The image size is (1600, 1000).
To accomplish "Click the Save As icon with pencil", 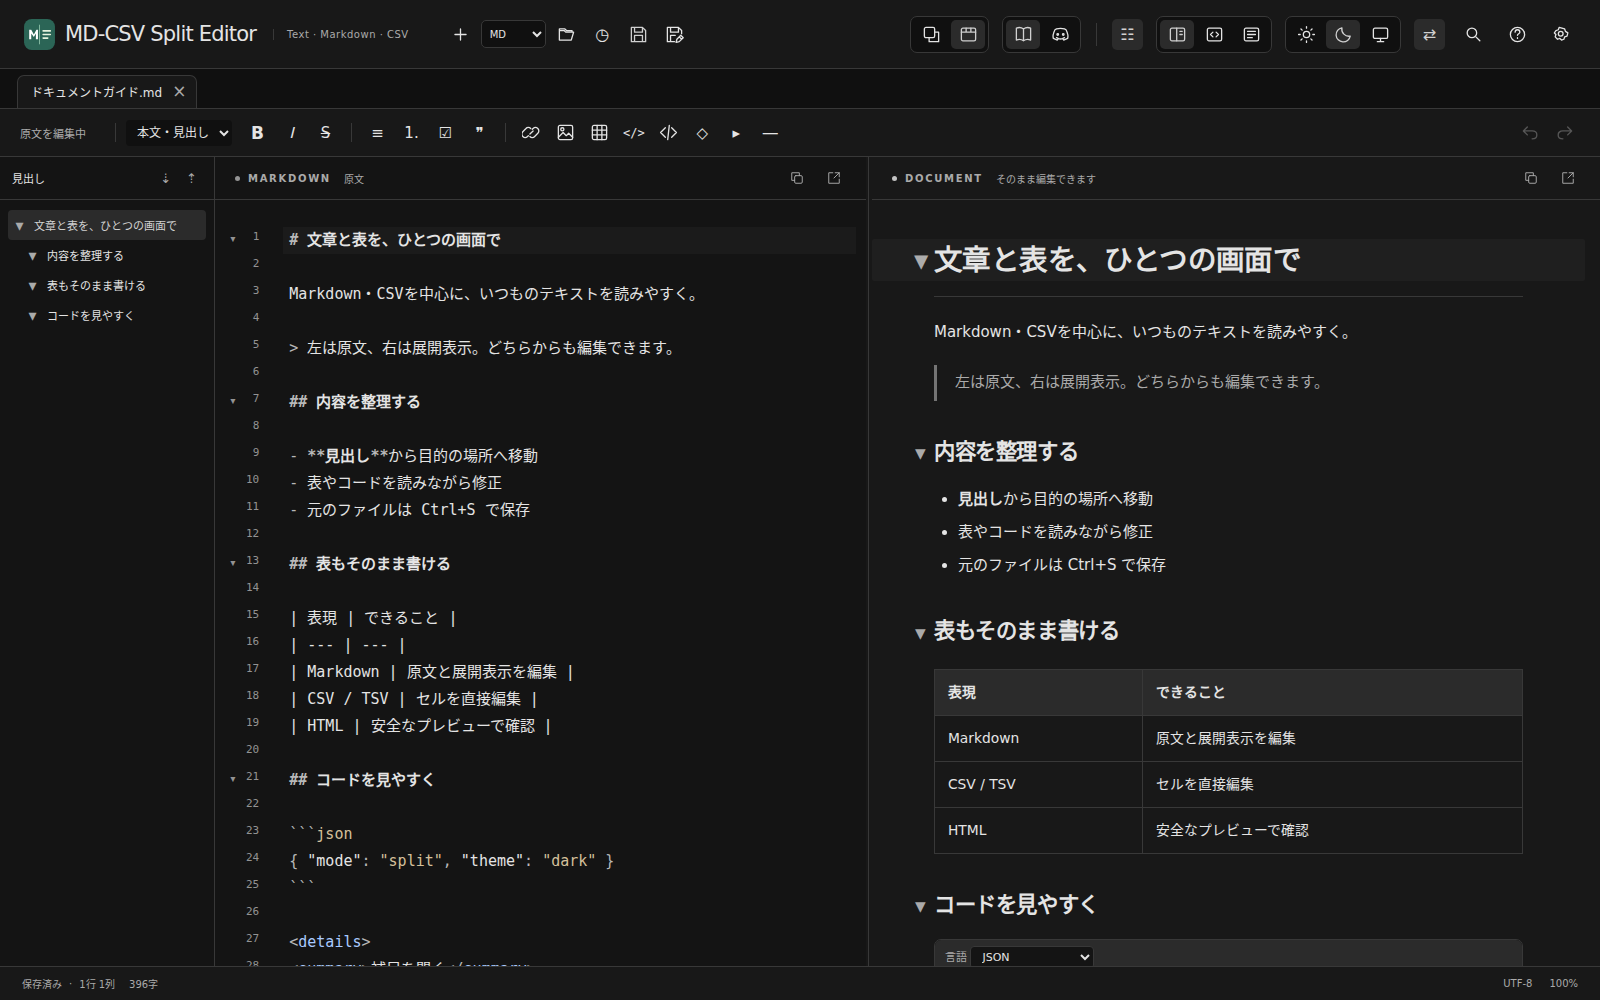I will (675, 34).
